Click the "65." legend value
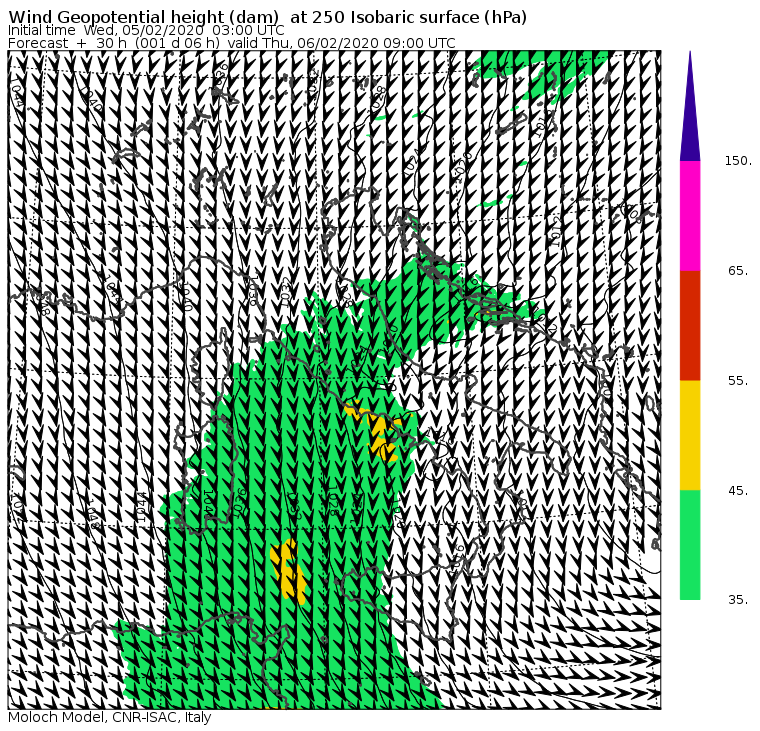The width and height of the screenshot is (760, 731). click(x=738, y=271)
